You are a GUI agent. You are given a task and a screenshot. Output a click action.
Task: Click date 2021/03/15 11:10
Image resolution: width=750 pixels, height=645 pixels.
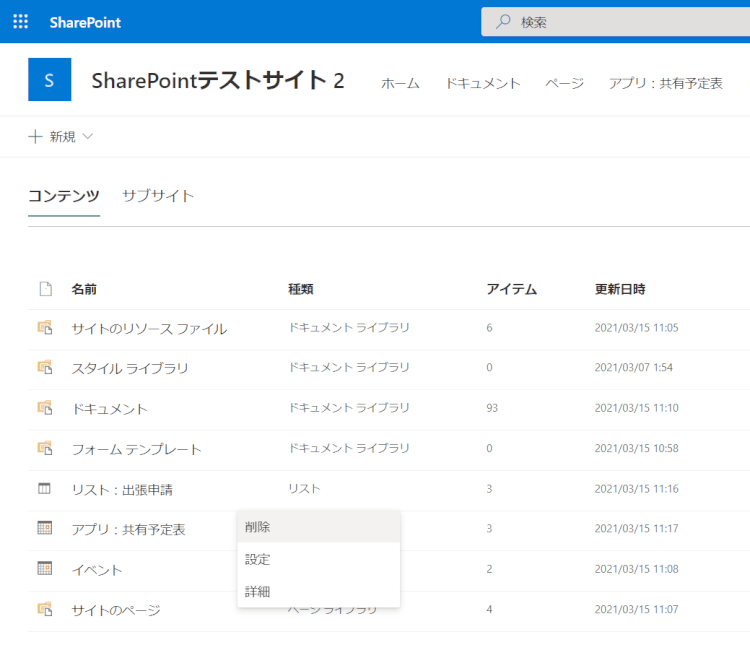click(x=636, y=408)
